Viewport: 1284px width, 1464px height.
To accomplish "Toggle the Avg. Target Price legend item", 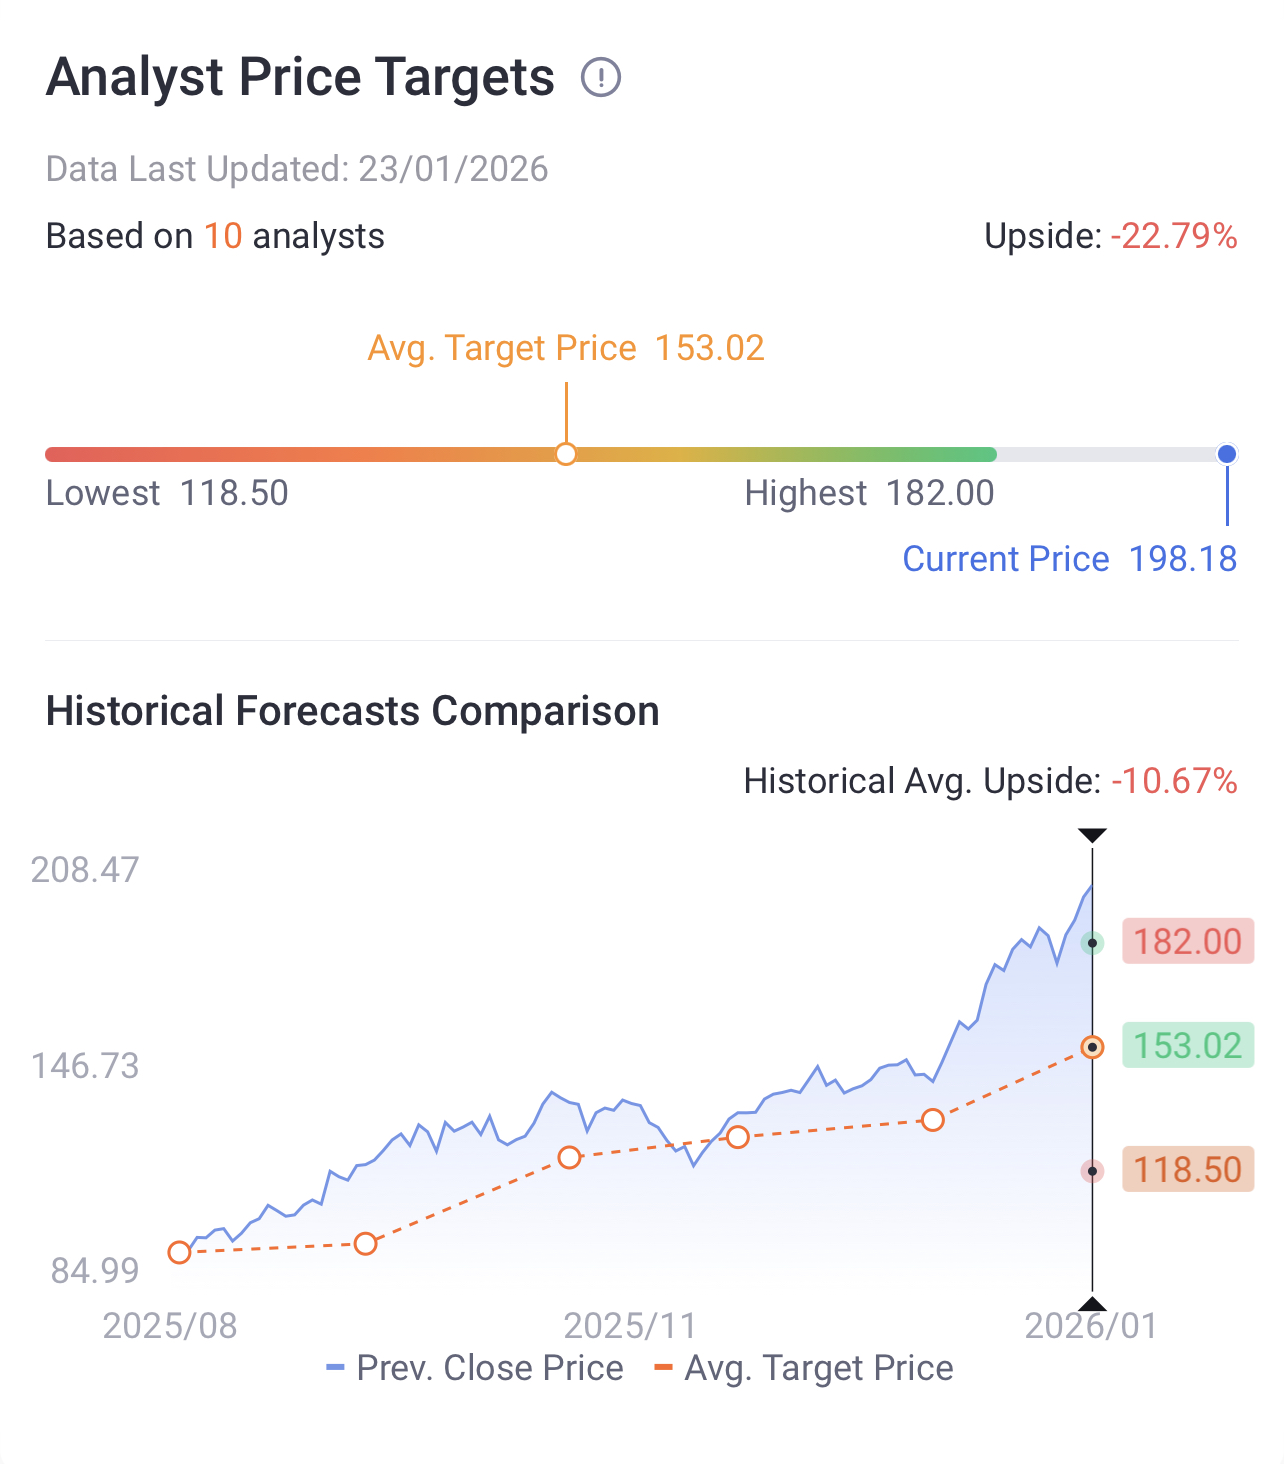I will tap(804, 1367).
